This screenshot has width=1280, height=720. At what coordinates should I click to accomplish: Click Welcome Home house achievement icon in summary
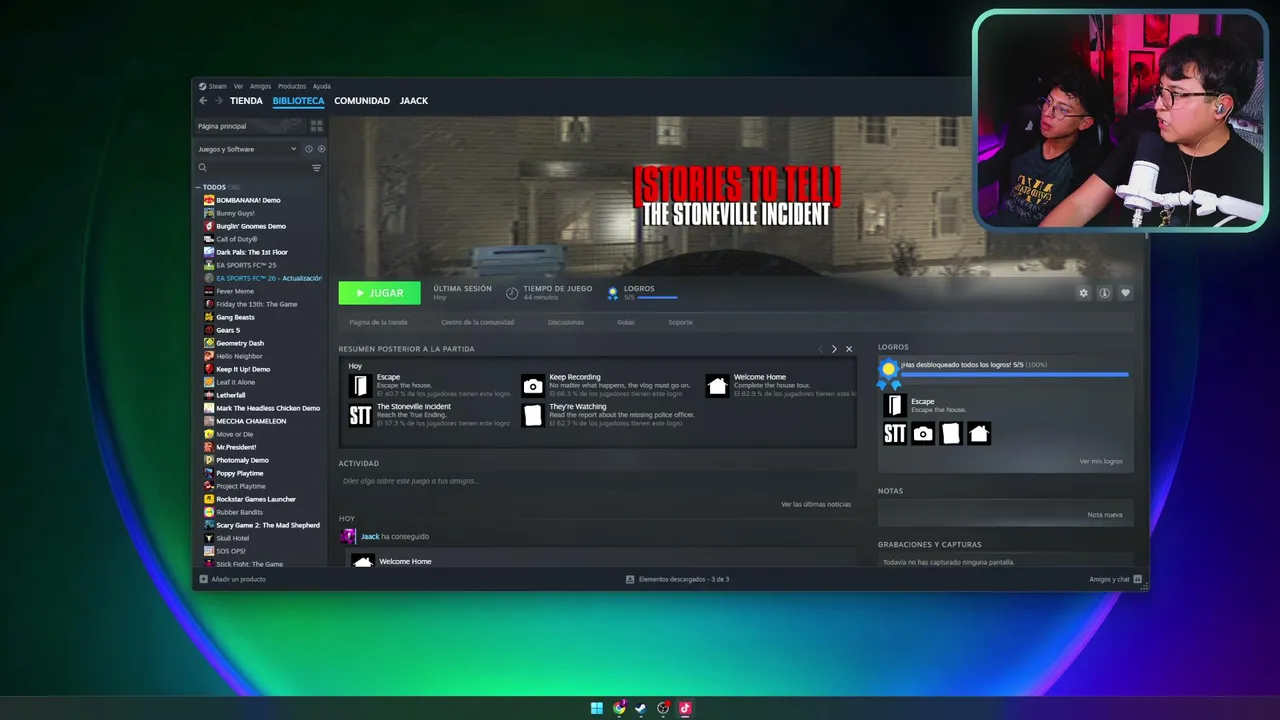click(717, 386)
